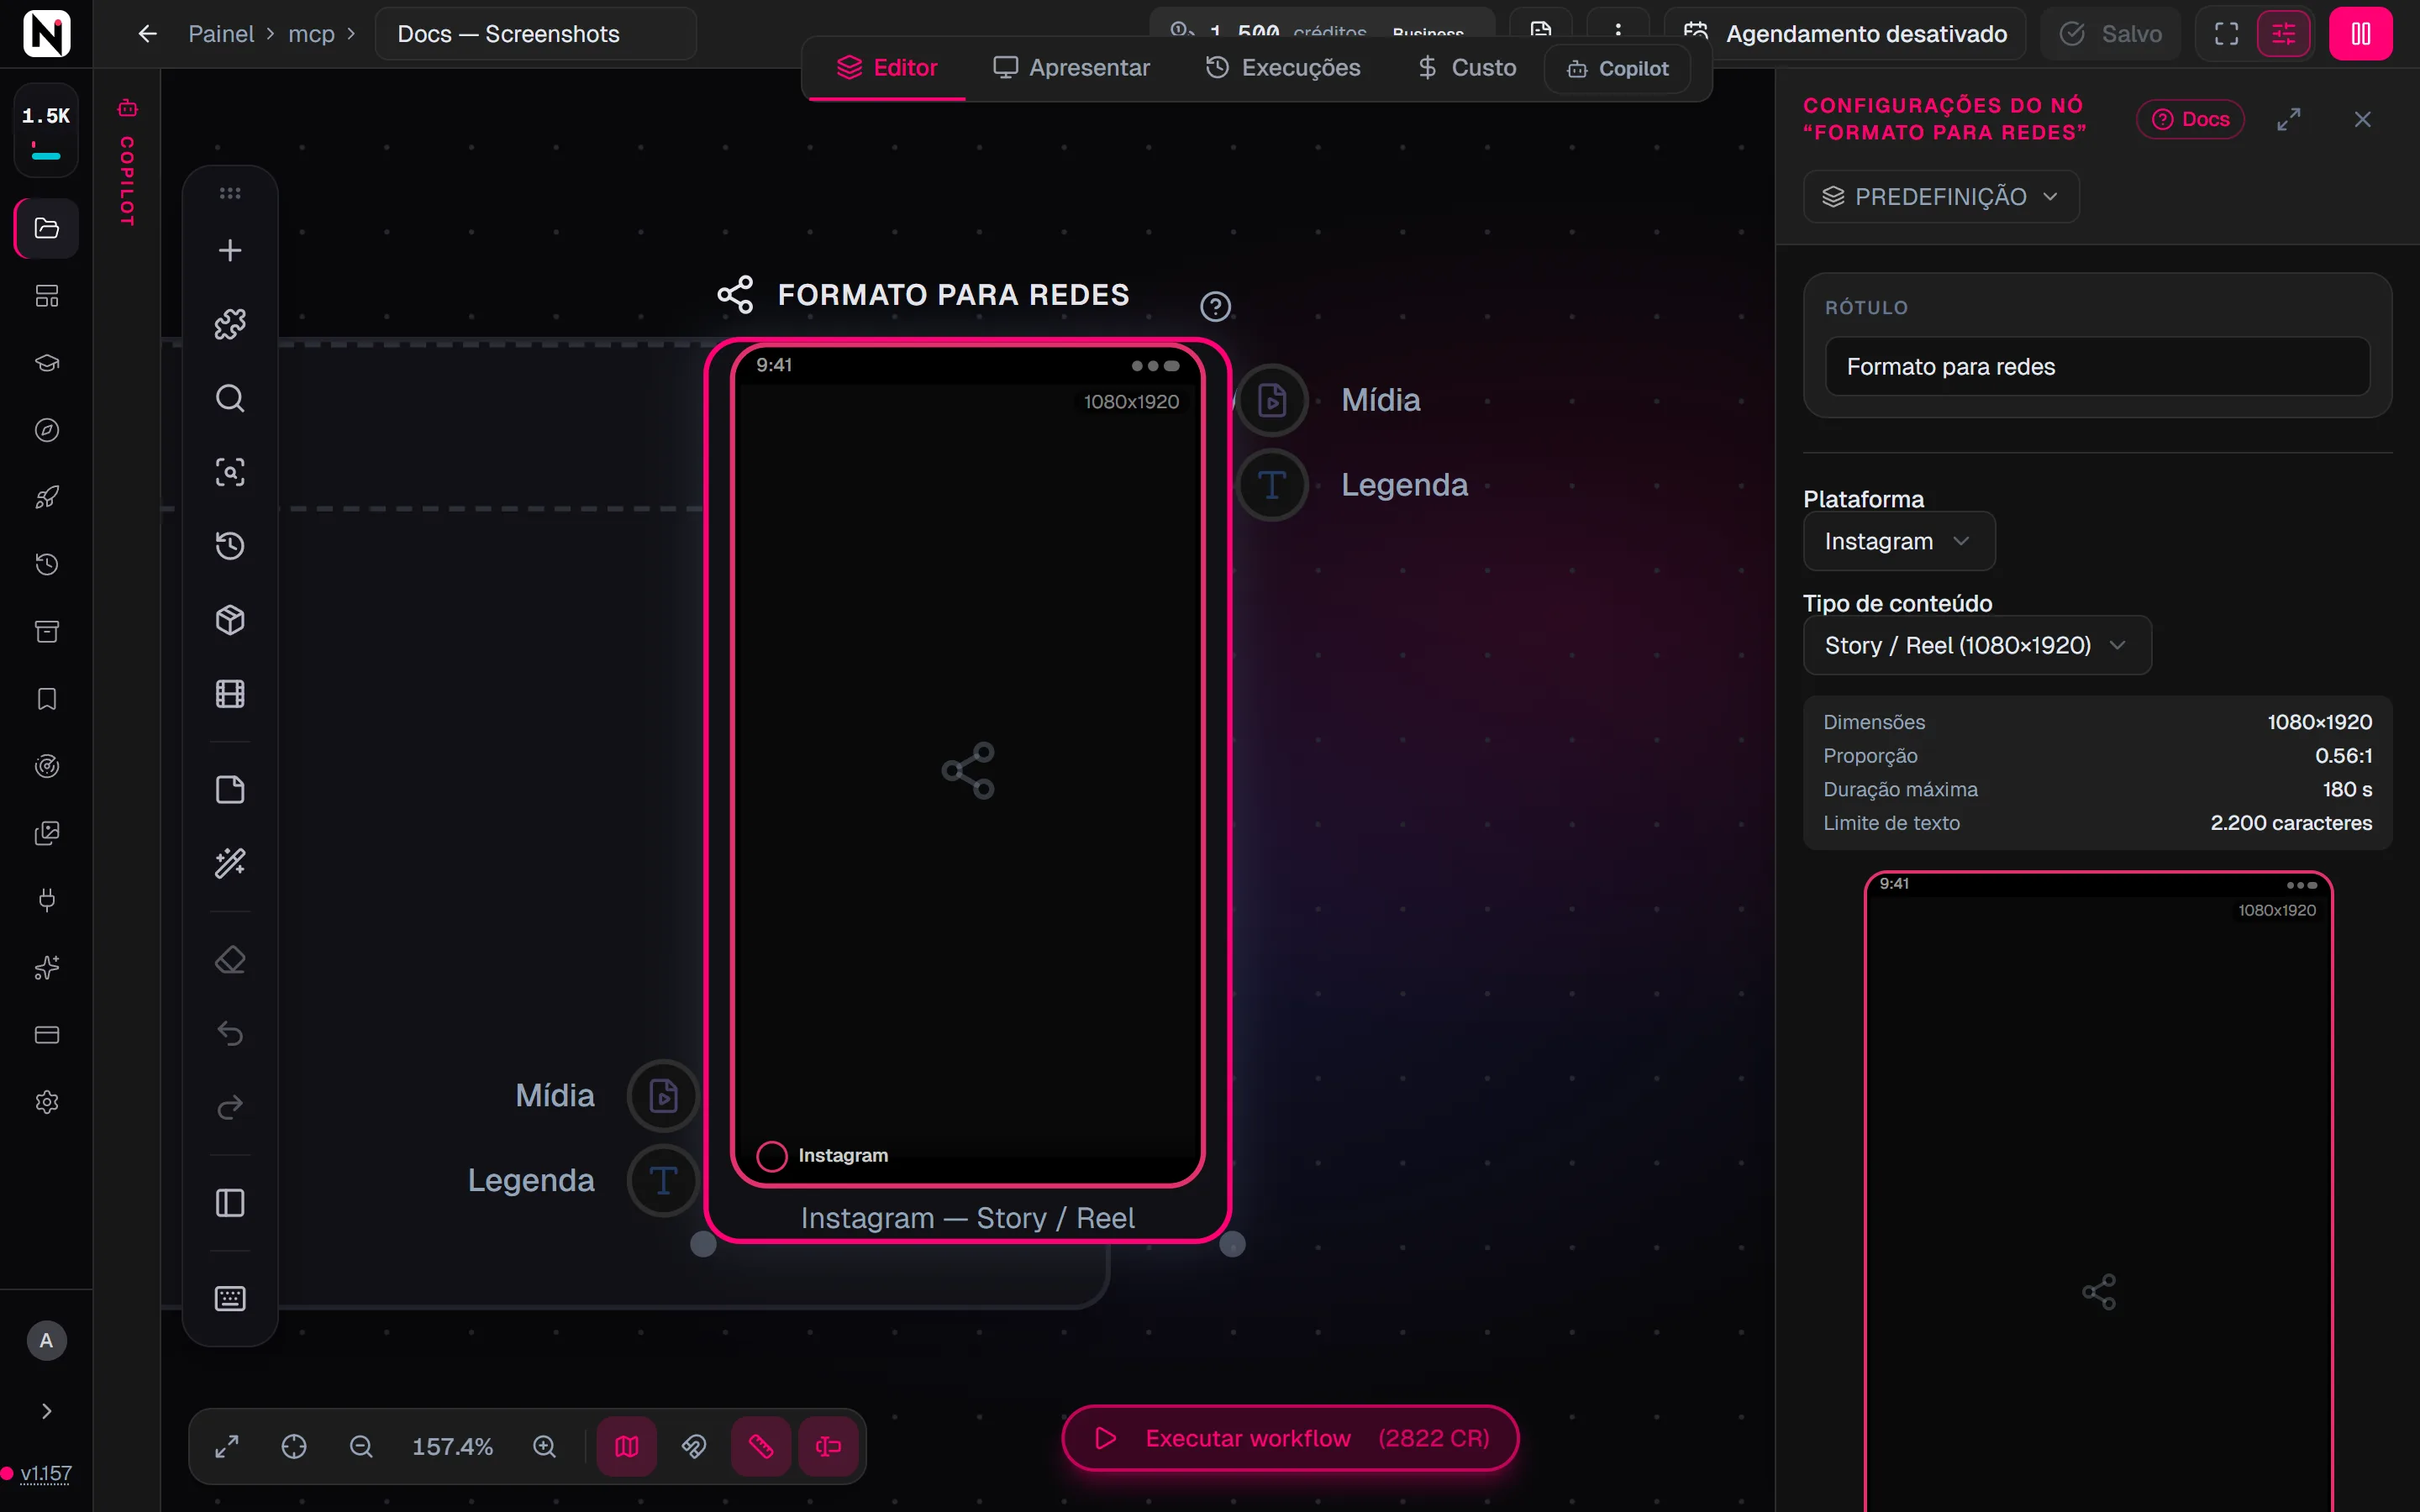Image resolution: width=2420 pixels, height=1512 pixels.
Task: Expand the sidebar with the chevron arrow
Action: (47, 1411)
